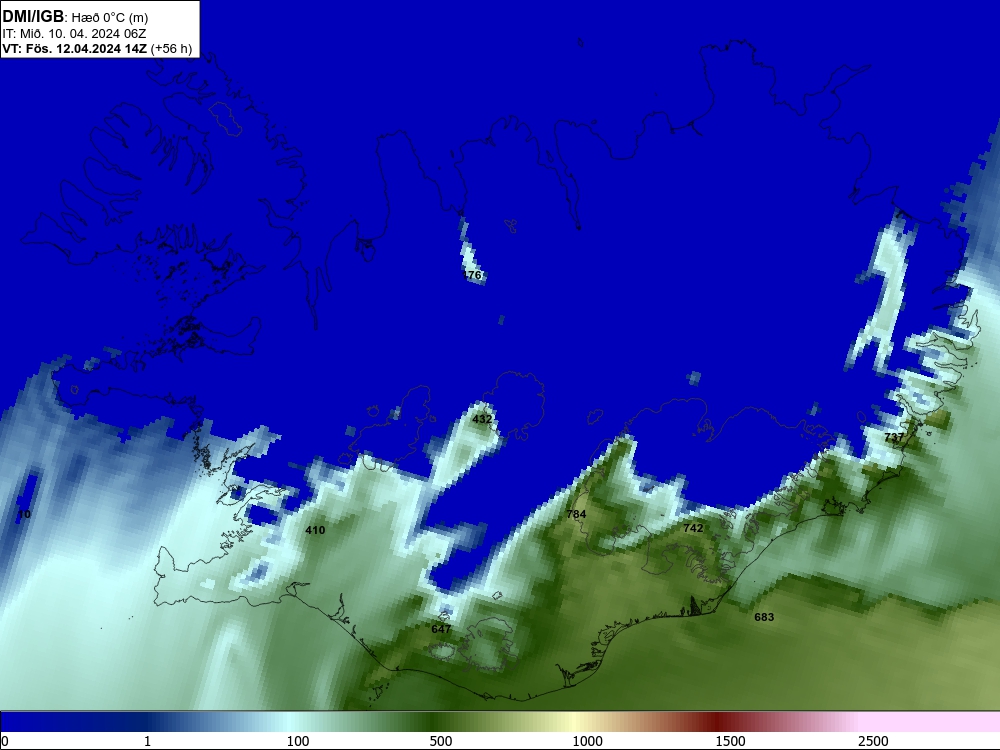Click the 742 map value label
The height and width of the screenshot is (750, 1000).
click(x=693, y=528)
